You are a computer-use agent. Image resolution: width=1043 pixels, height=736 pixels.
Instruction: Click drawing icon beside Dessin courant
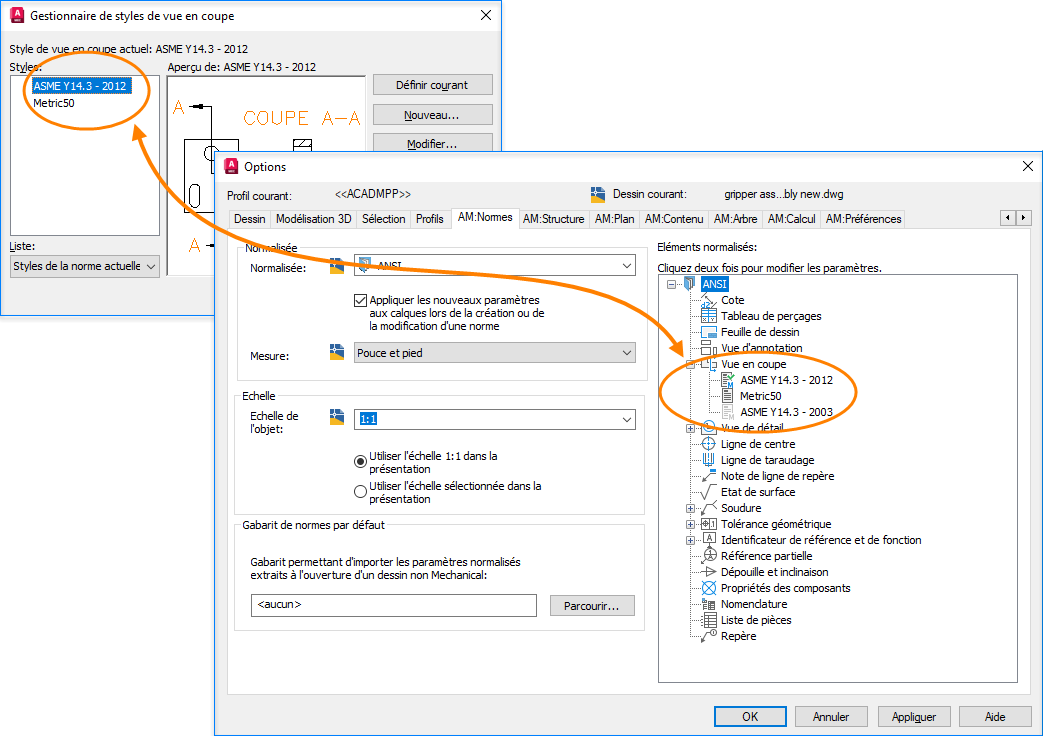(597, 194)
